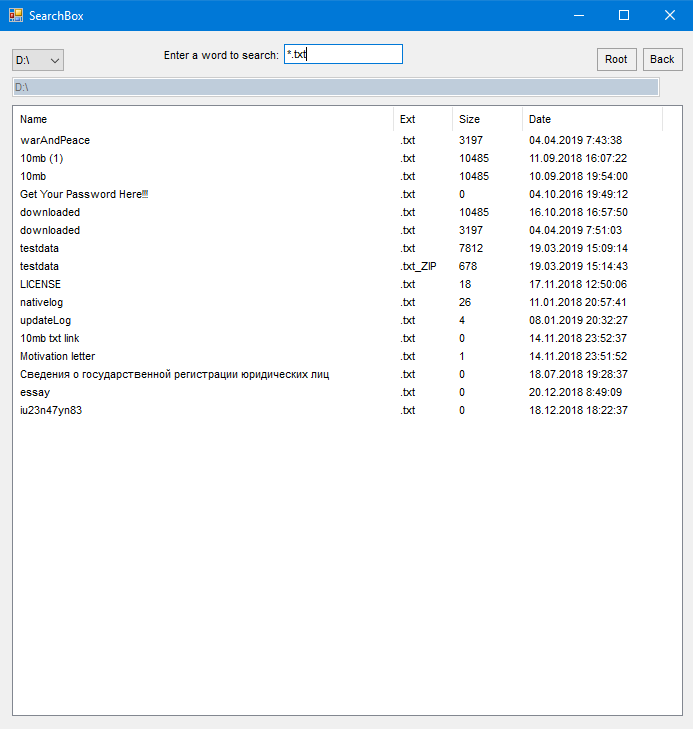Maximize the SearchBox window
Viewport: 693px width, 729px height.
624,15
